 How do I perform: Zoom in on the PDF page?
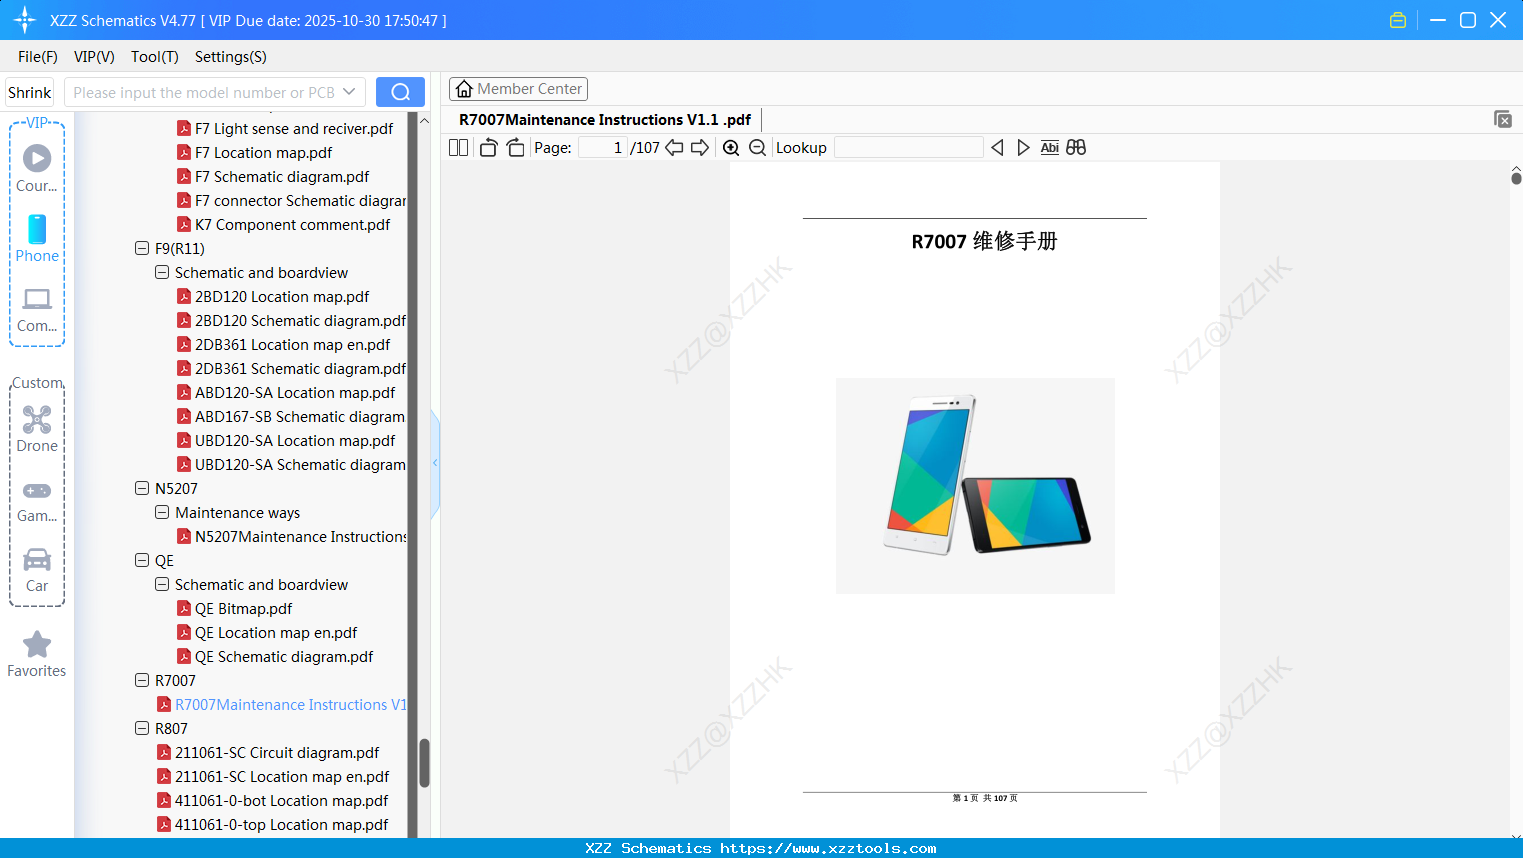pos(732,147)
